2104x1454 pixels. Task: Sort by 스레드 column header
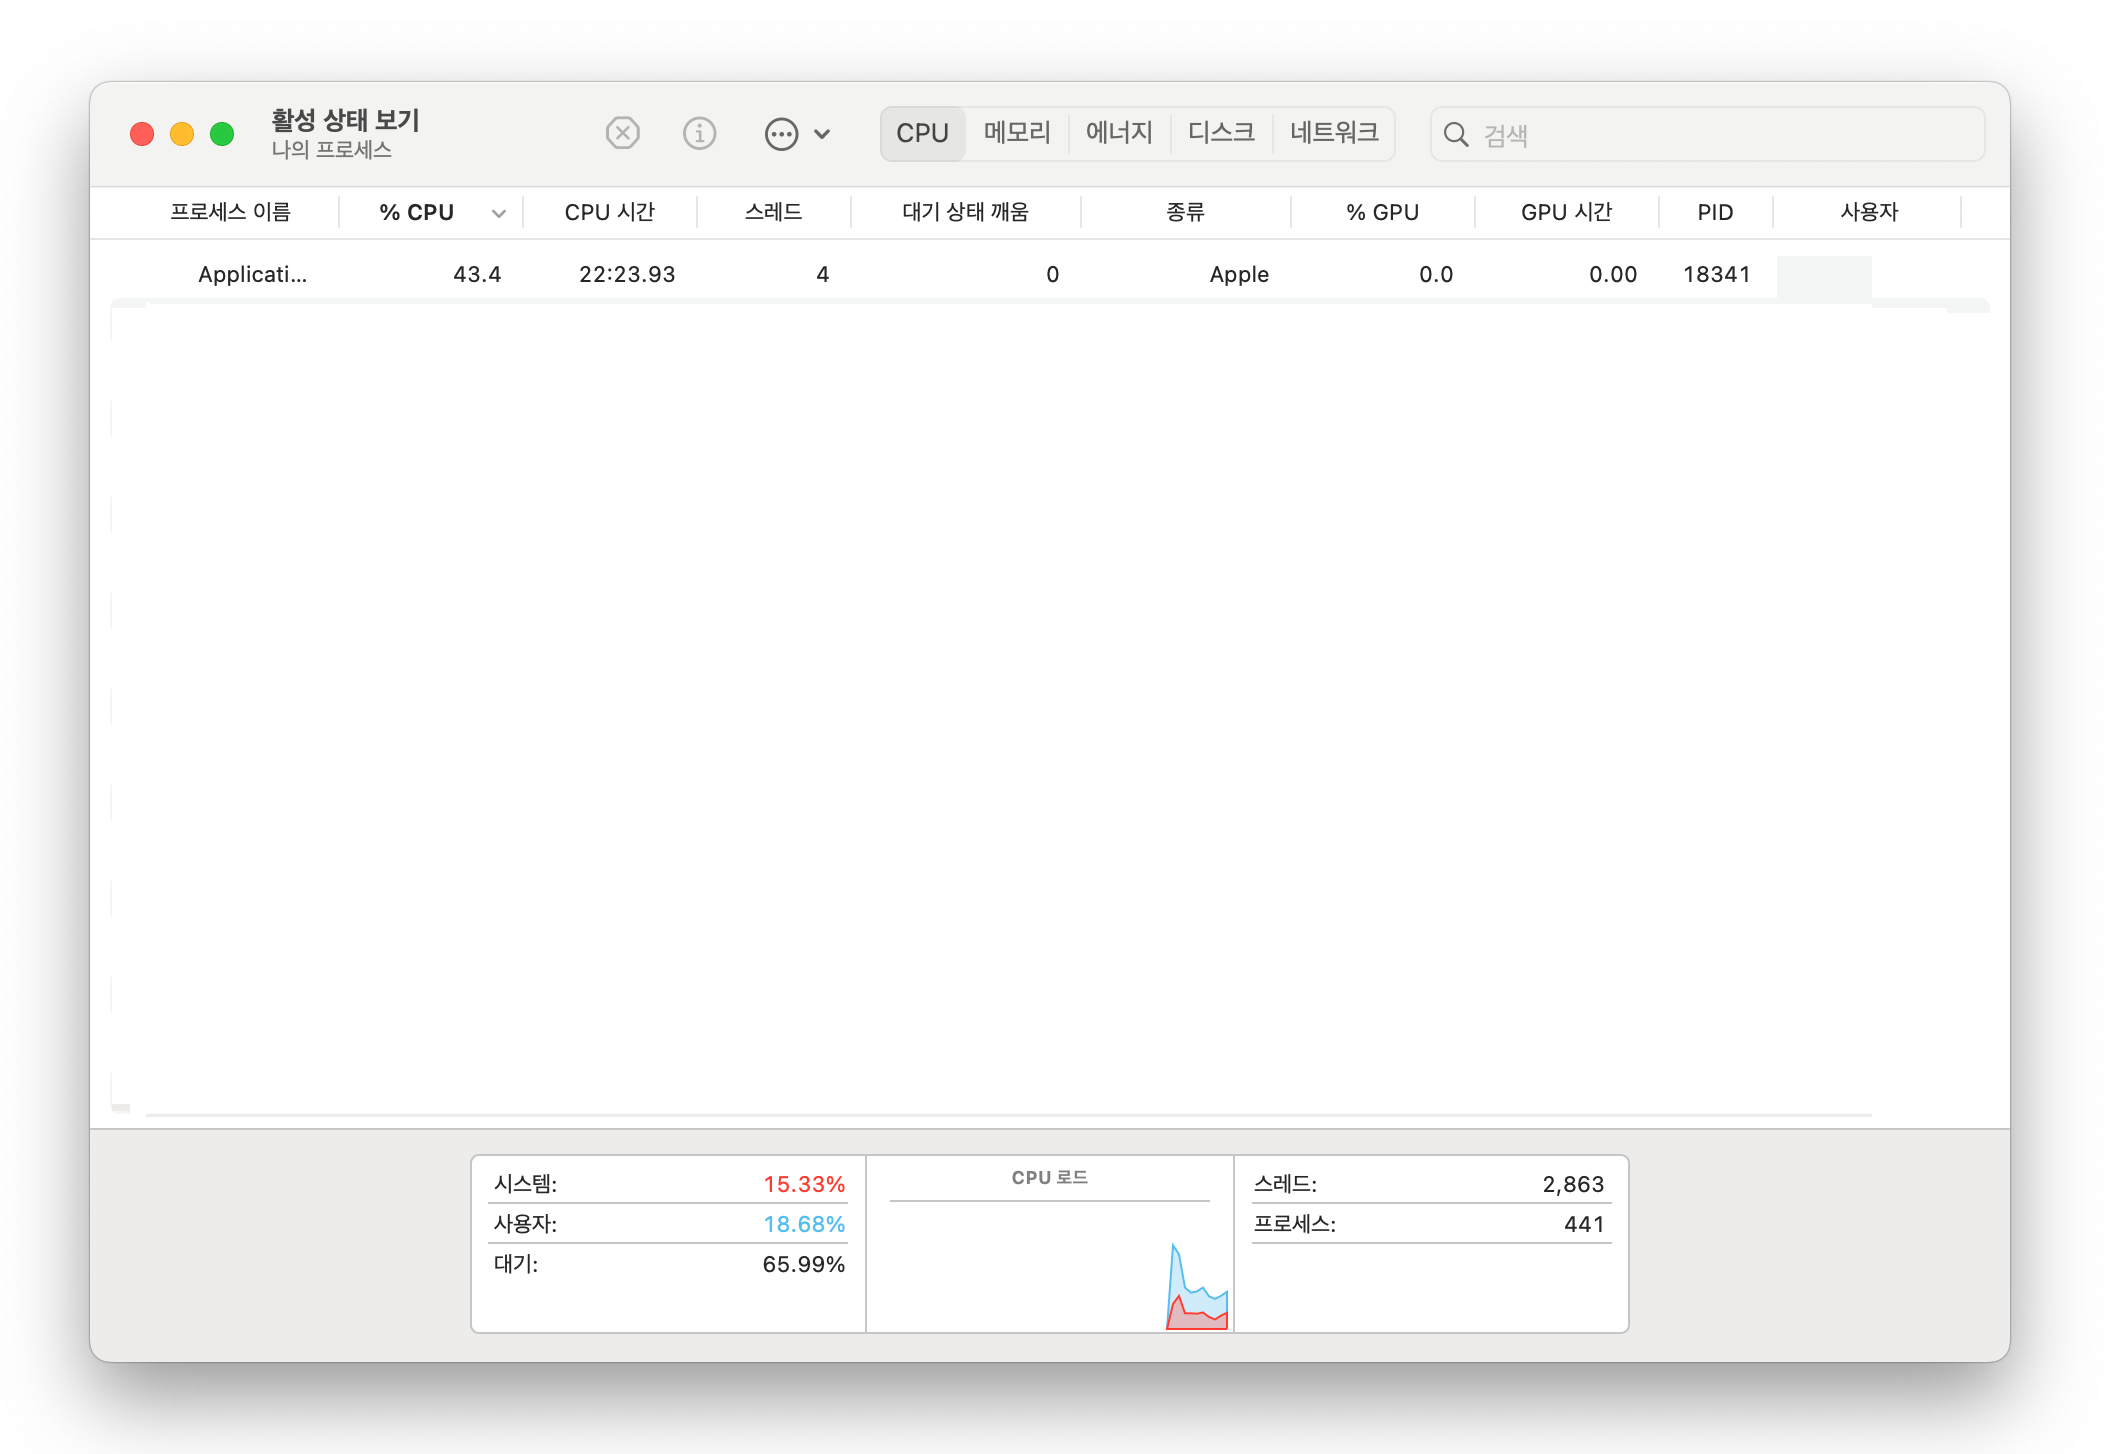[x=773, y=212]
